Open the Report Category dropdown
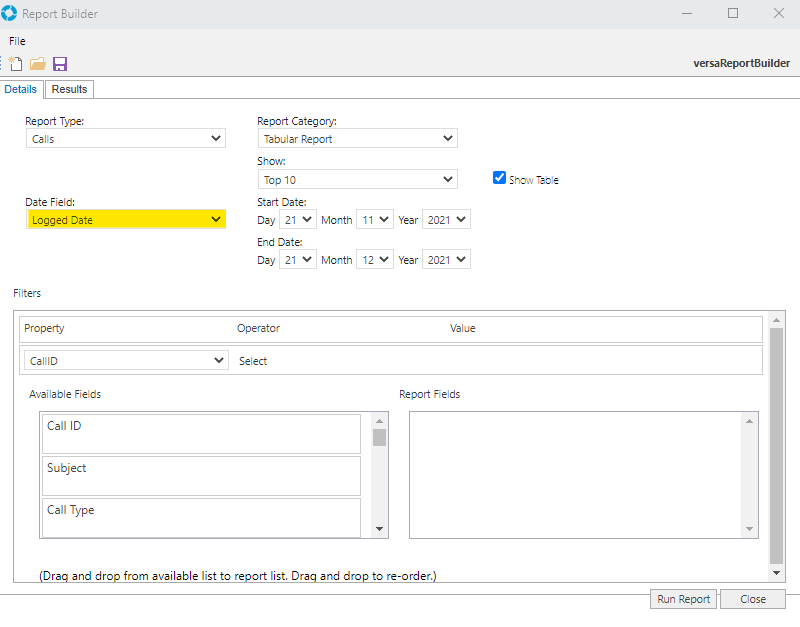This screenshot has width=800, height=627. tap(358, 139)
